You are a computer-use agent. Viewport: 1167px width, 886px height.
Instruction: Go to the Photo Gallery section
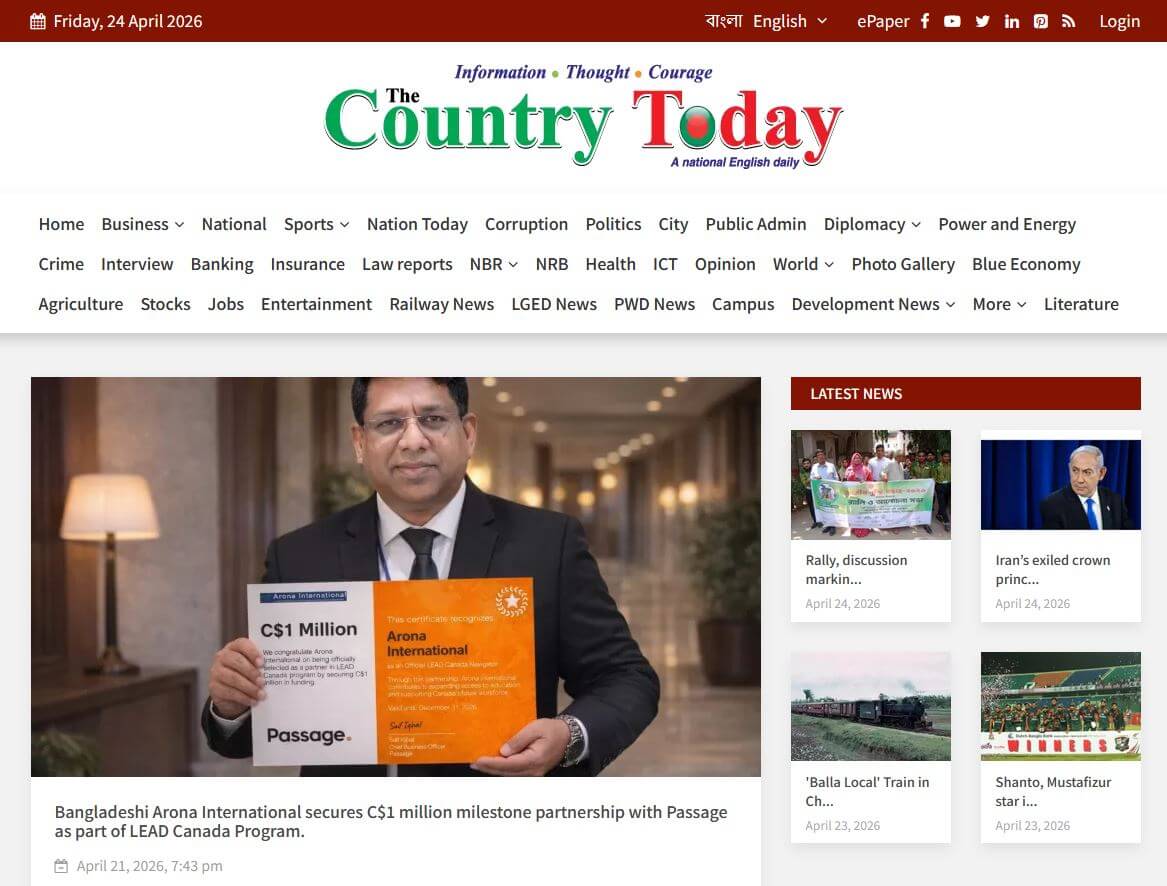[902, 264]
